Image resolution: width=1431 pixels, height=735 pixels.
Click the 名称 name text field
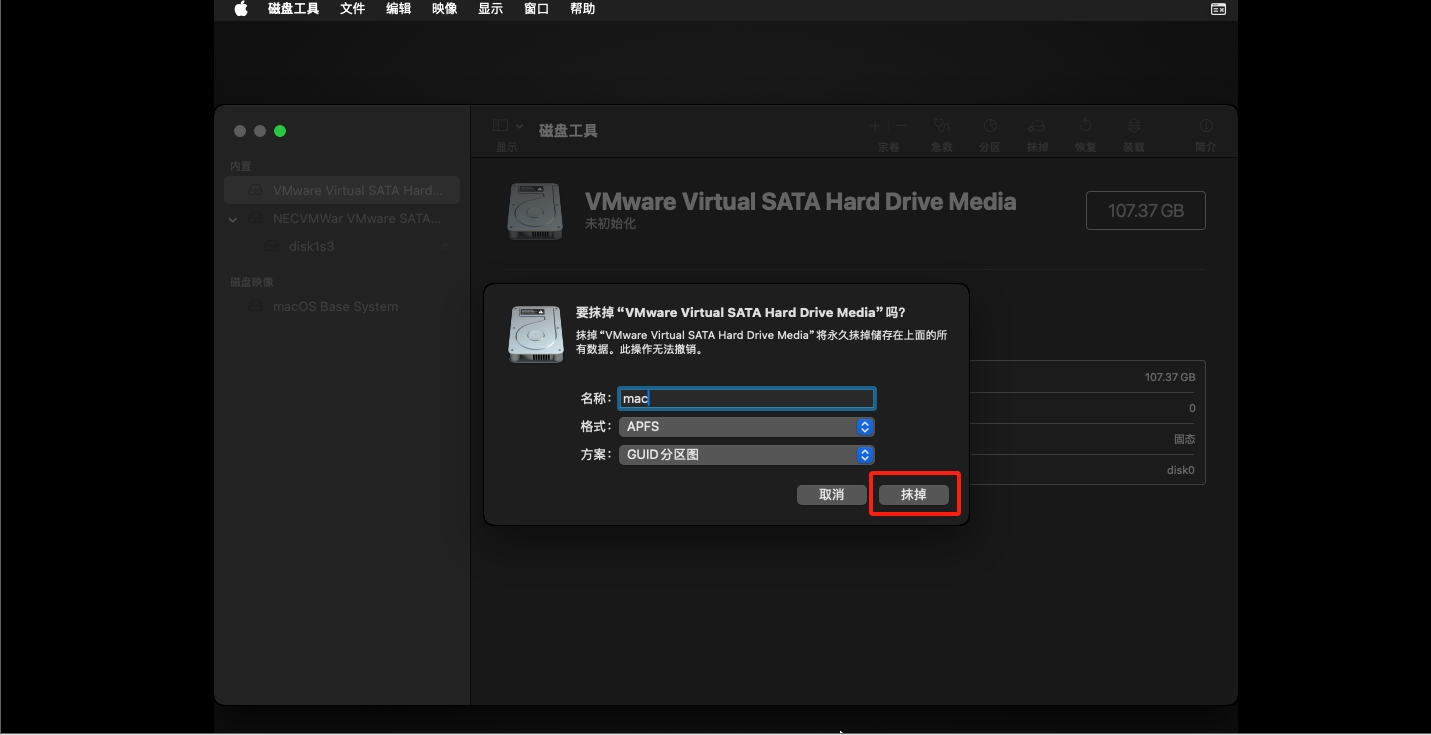(746, 399)
